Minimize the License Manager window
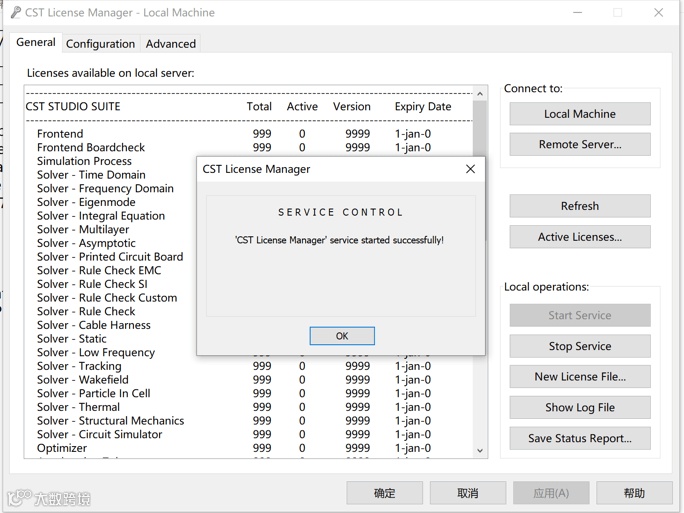Viewport: 684px width, 513px height. pos(578,13)
